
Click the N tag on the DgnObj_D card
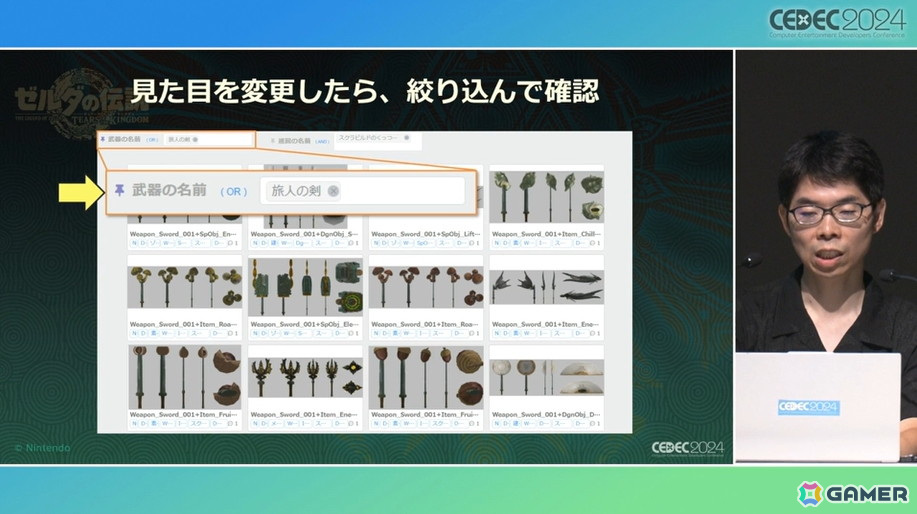[496, 423]
